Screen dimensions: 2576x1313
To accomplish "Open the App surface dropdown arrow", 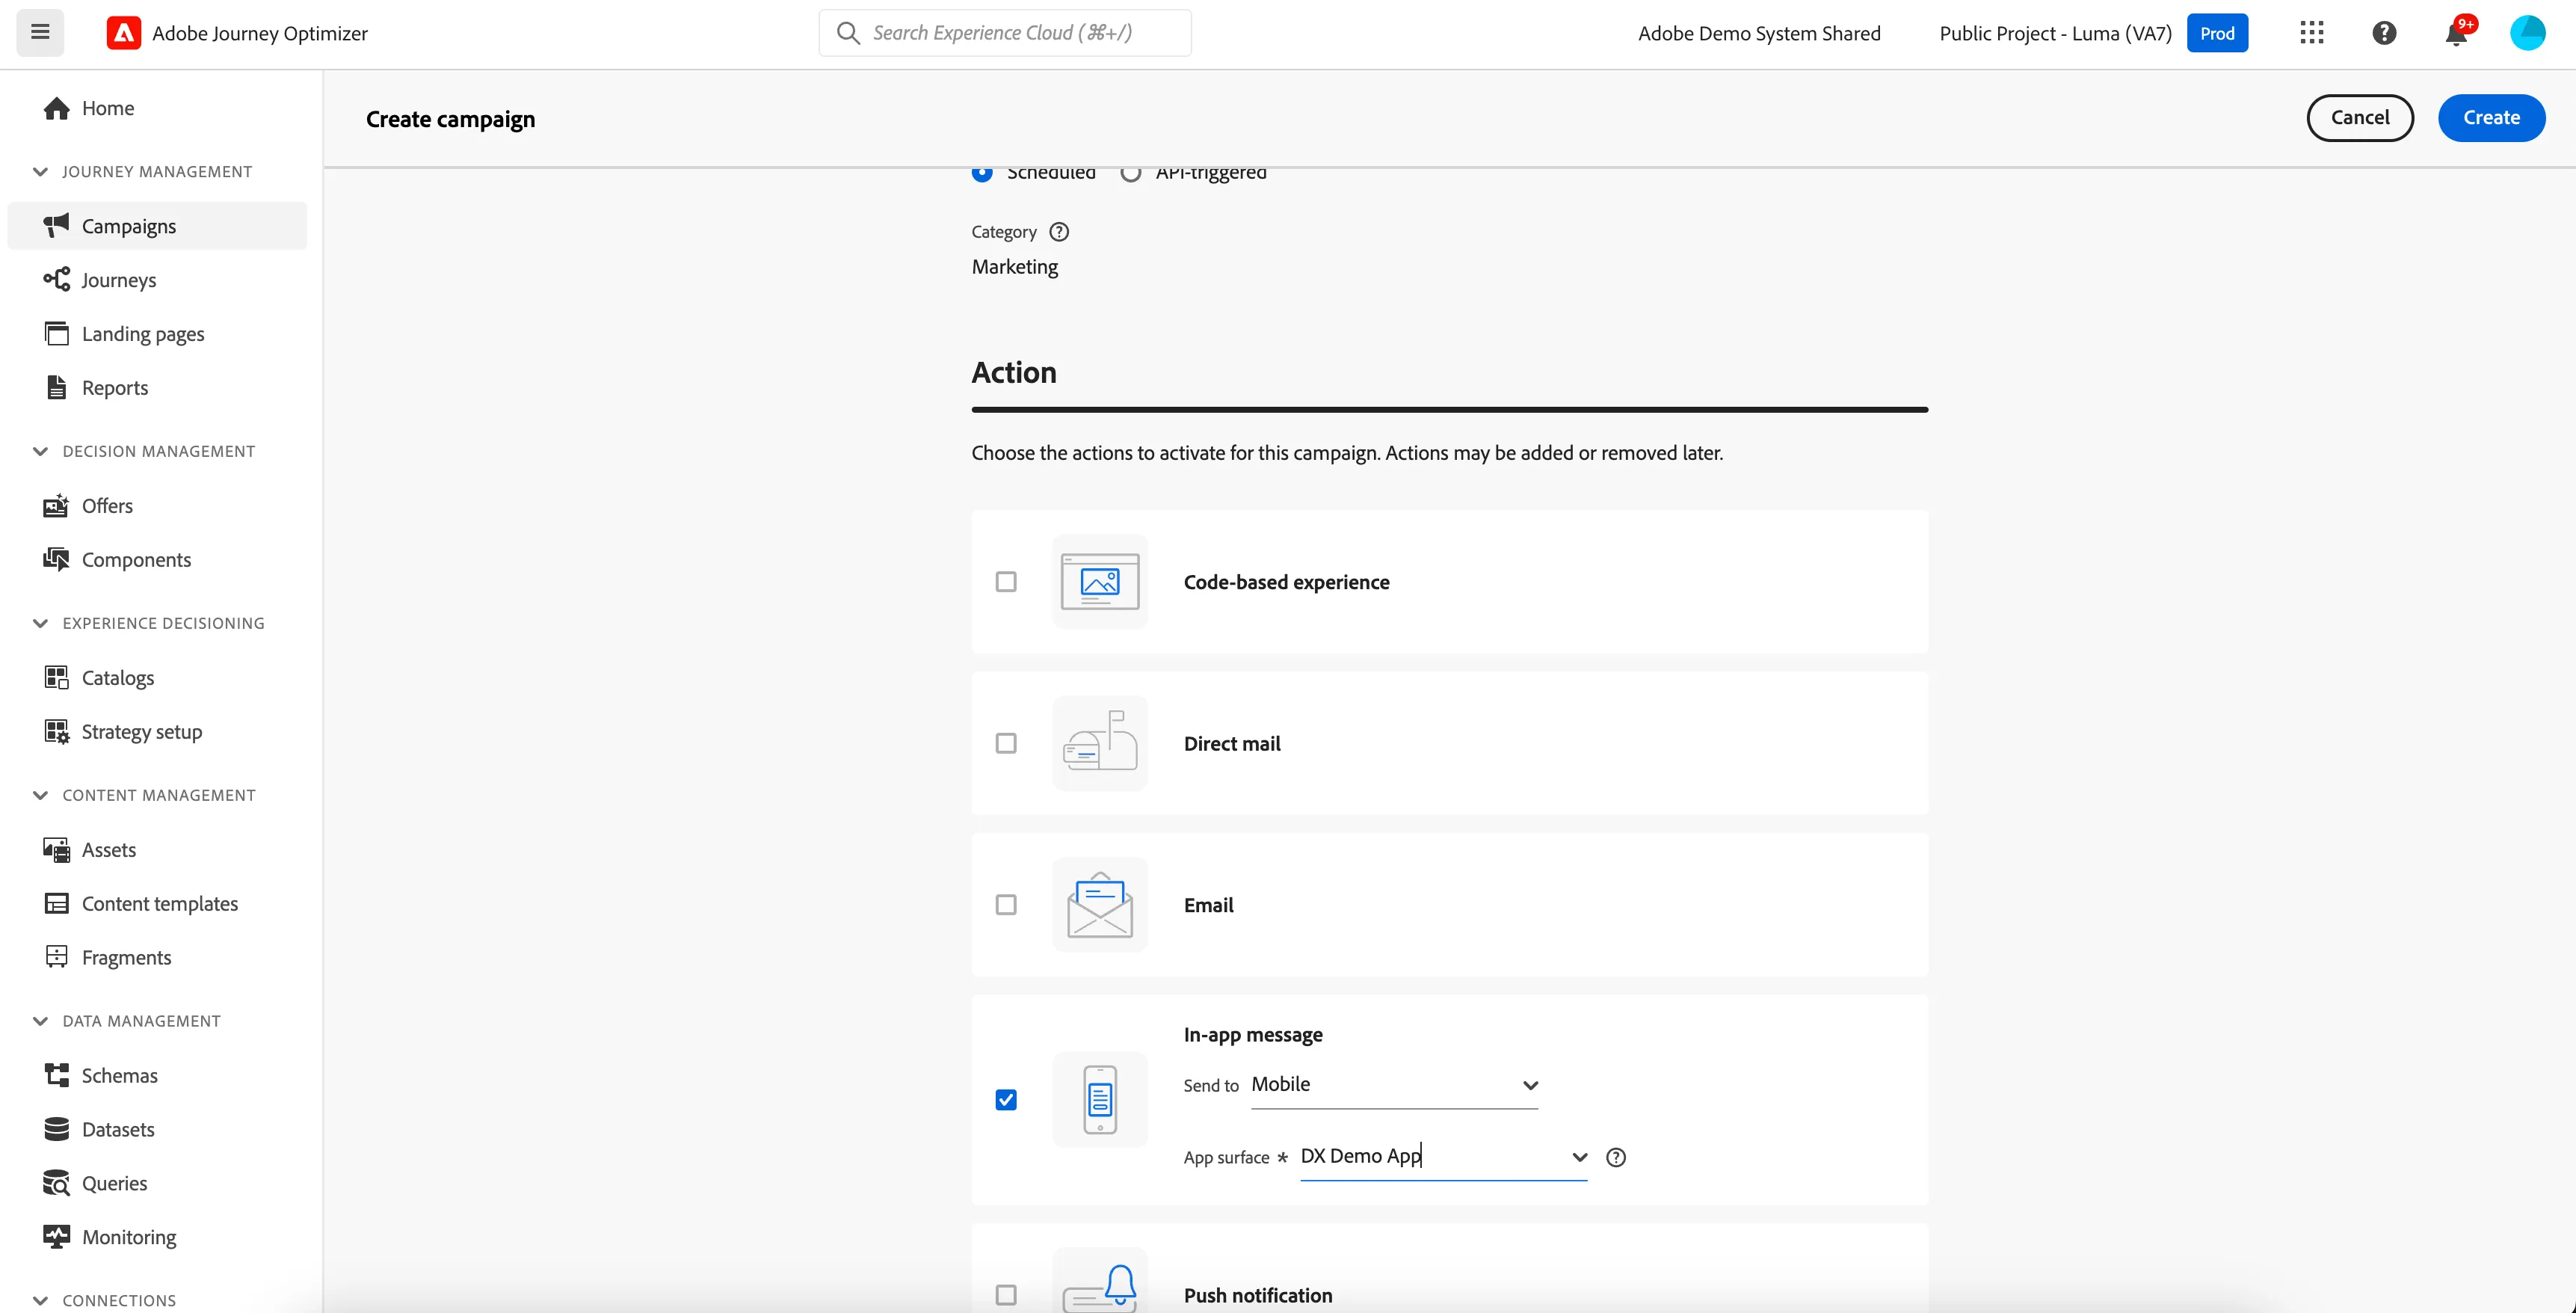I will 1579,1157.
